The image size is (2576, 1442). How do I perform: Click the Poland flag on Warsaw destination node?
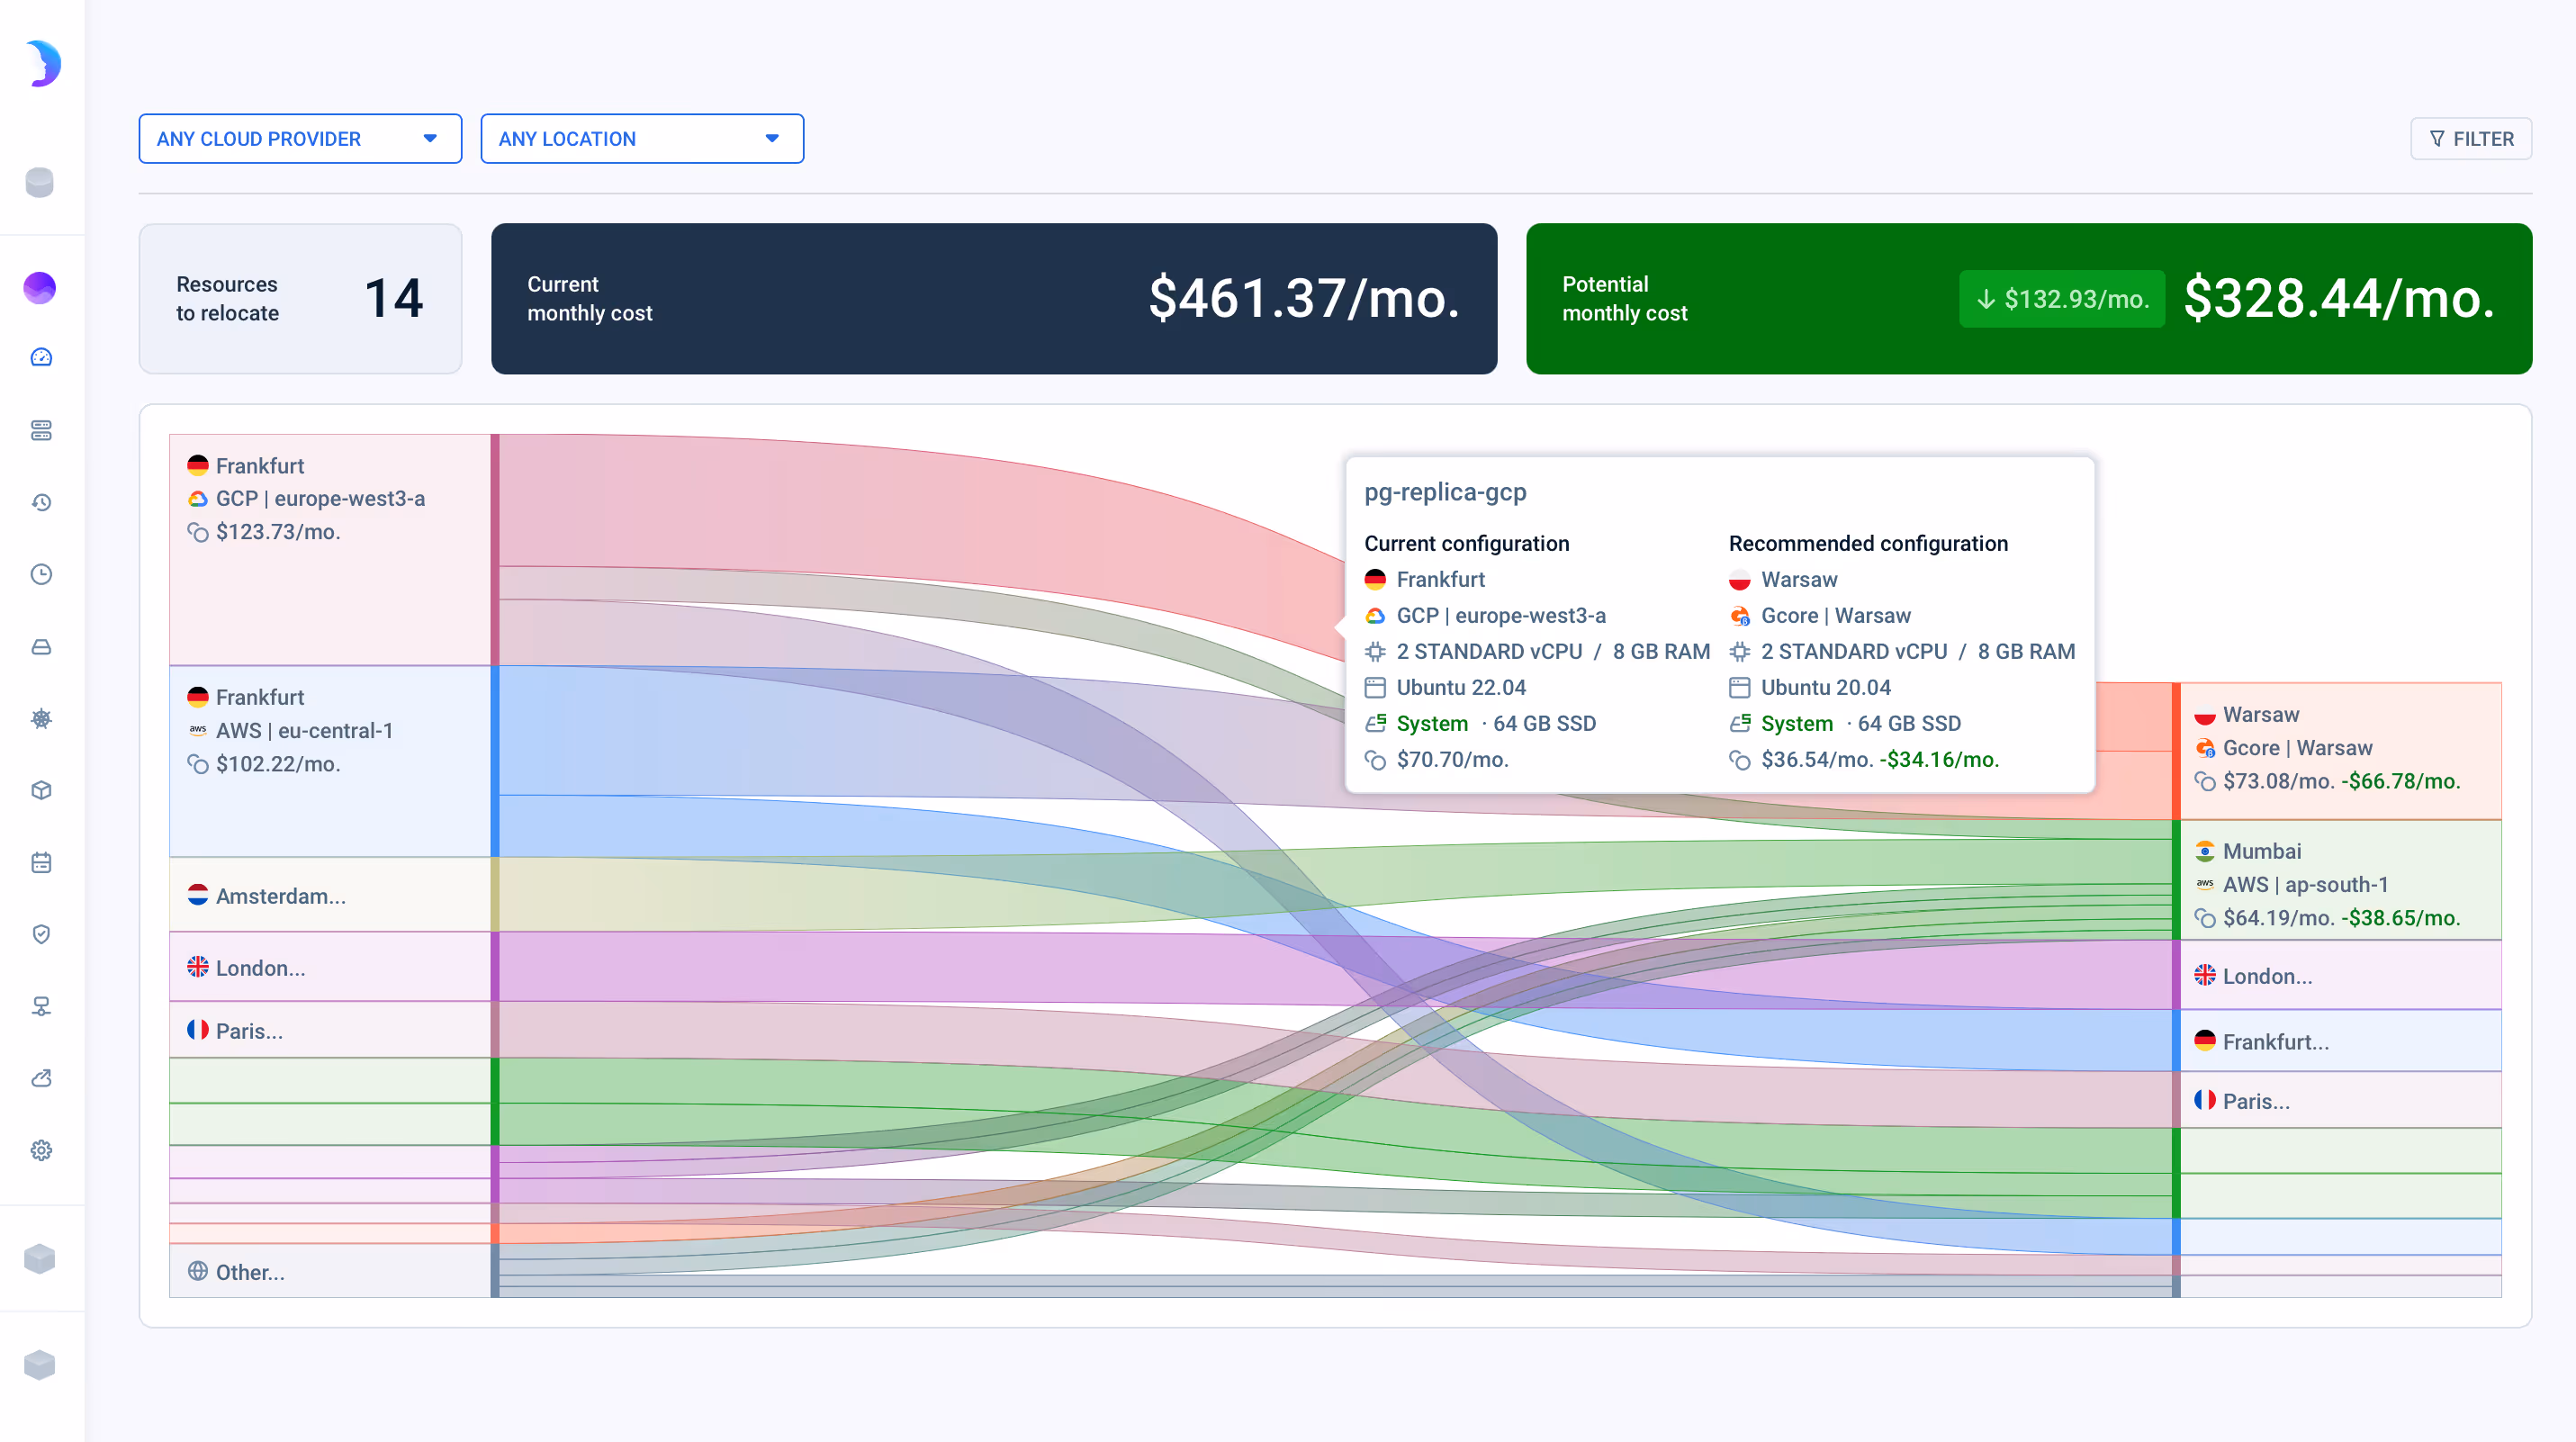point(2204,714)
